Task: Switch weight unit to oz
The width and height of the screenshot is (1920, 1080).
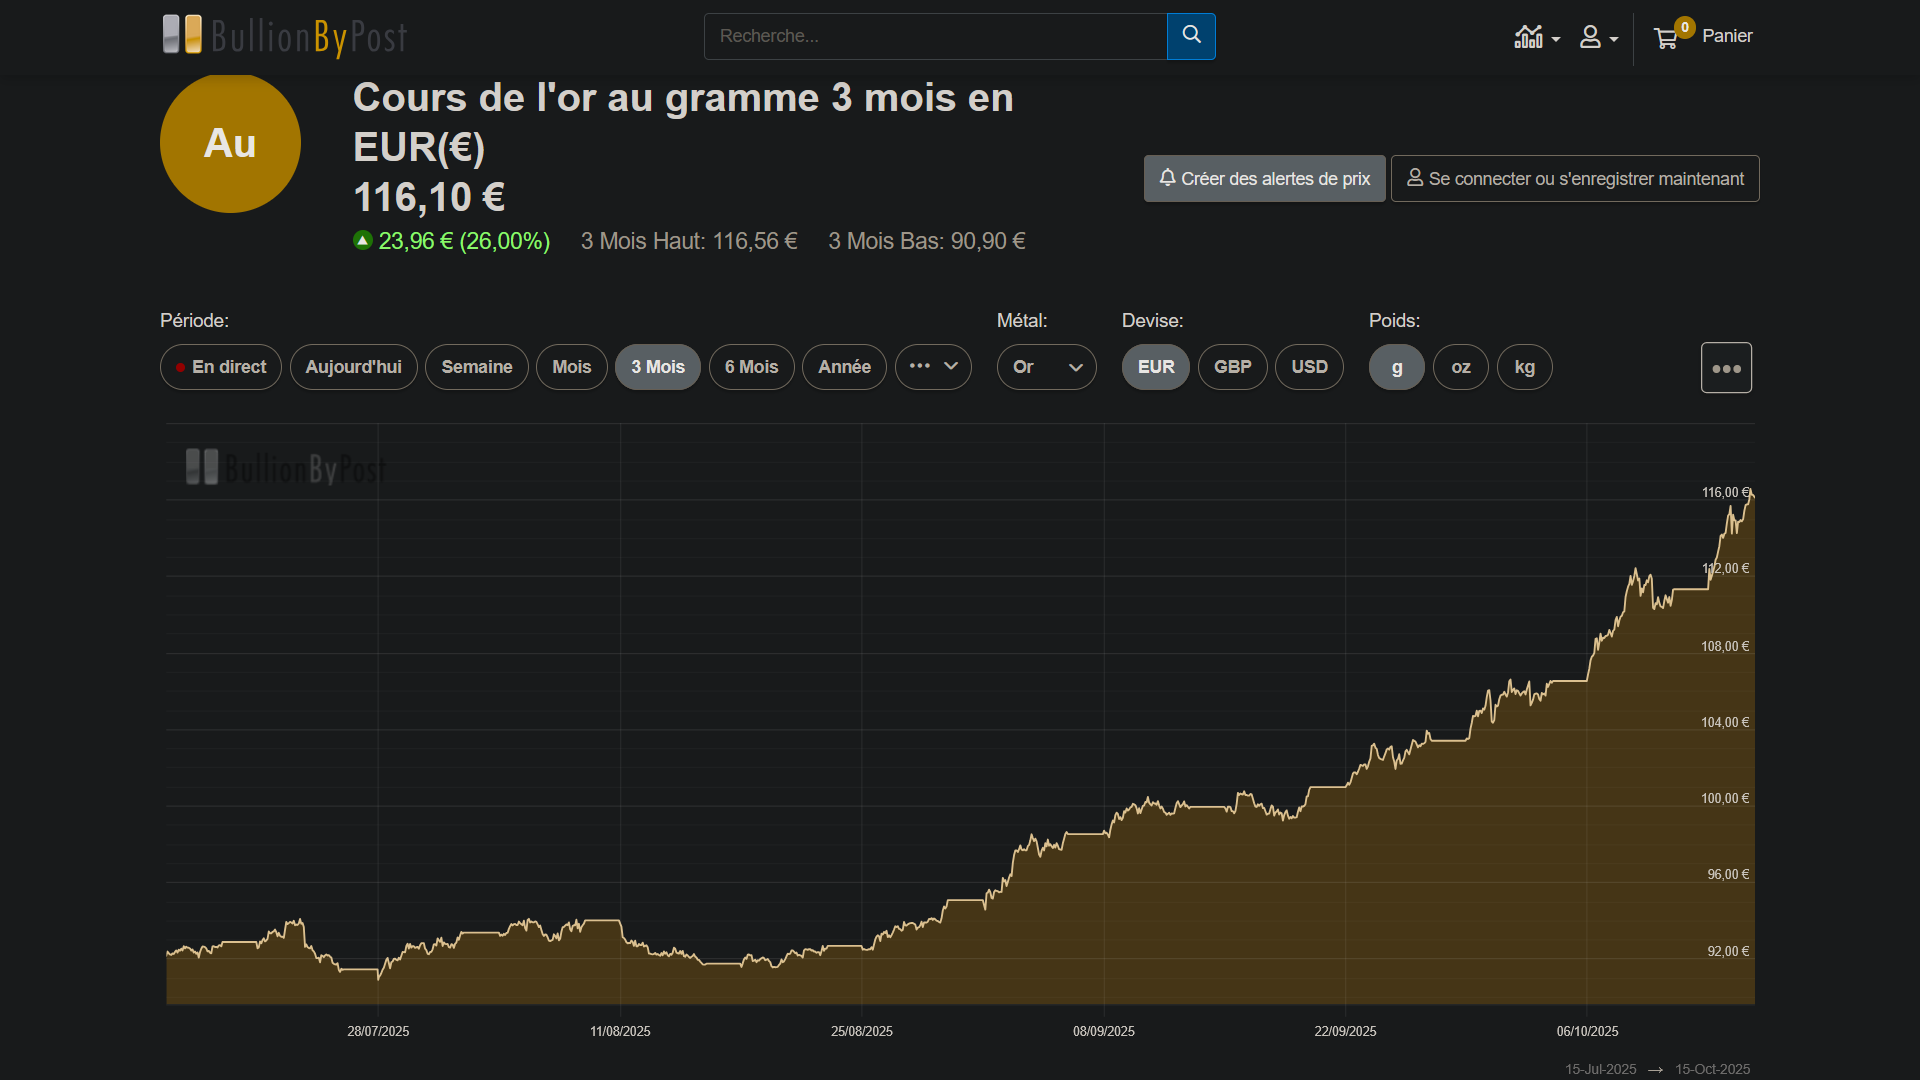Action: 1460,367
